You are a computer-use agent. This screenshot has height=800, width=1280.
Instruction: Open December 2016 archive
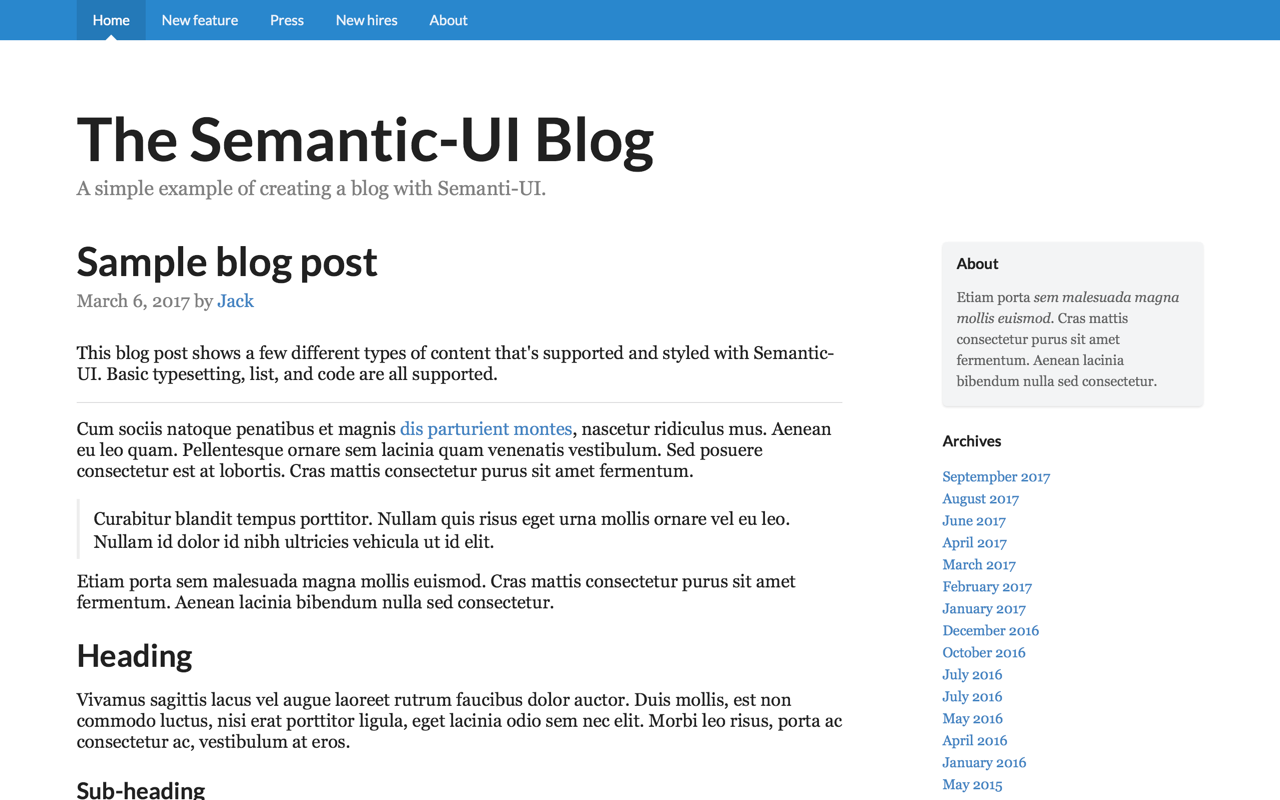[x=990, y=631]
